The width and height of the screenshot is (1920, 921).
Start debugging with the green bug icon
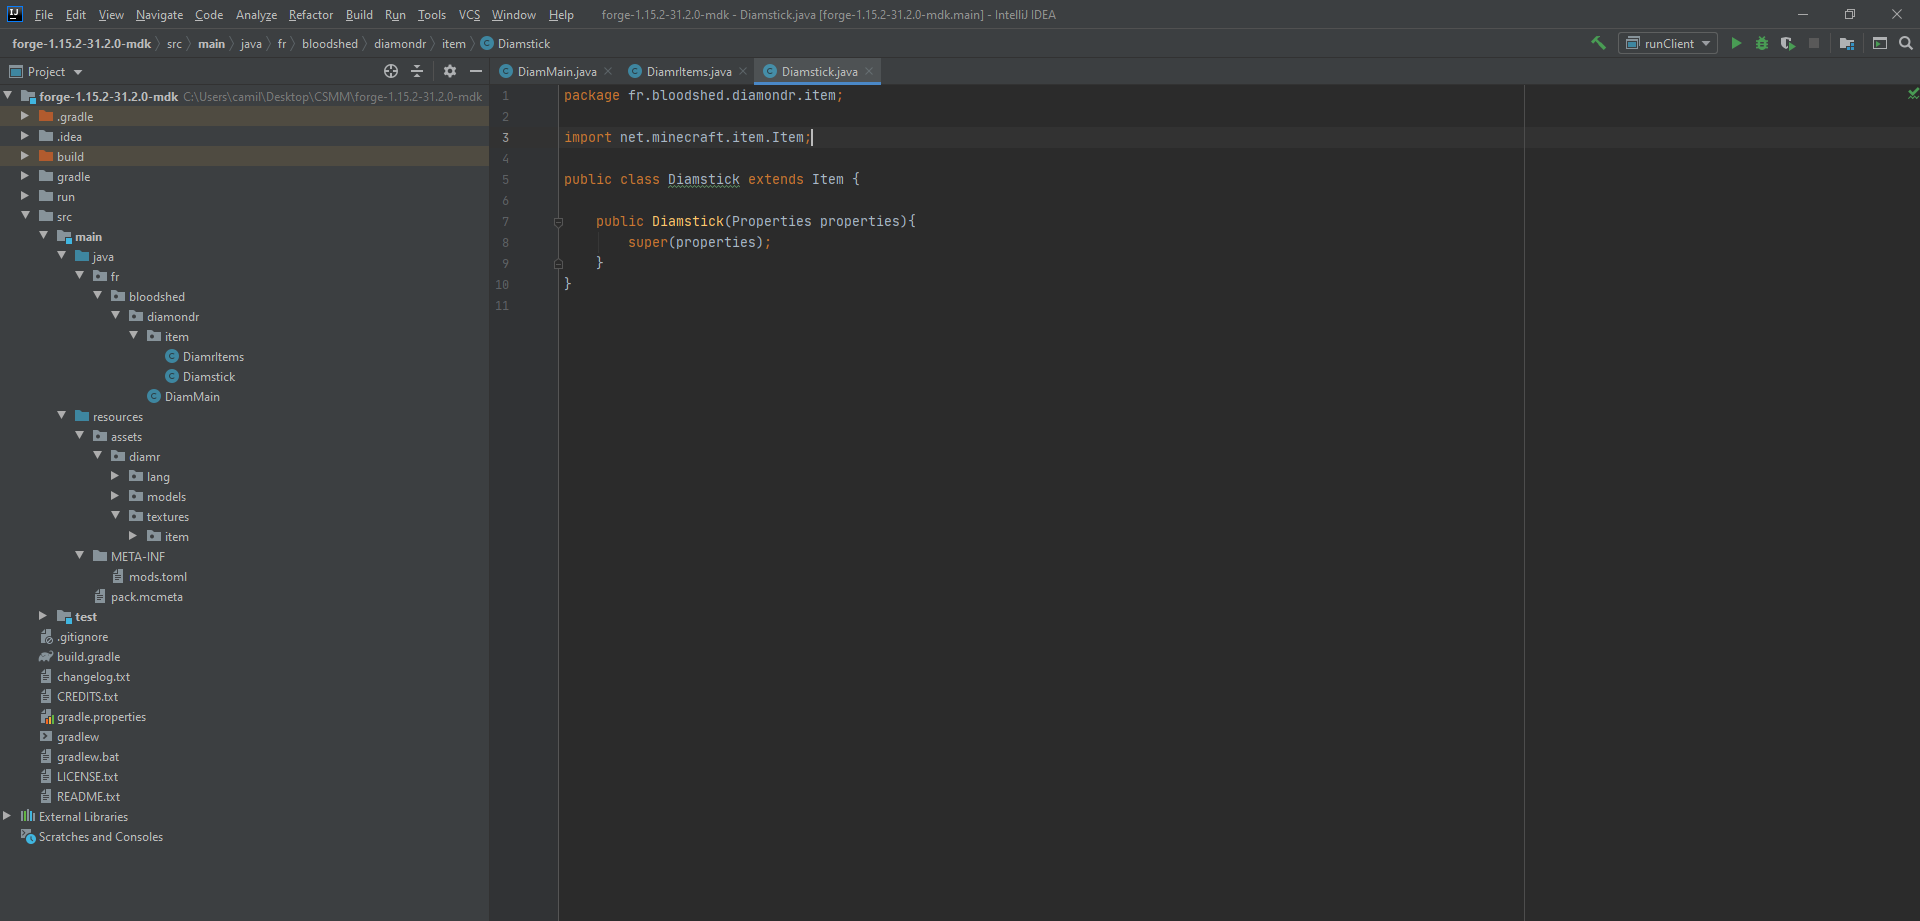1761,43
